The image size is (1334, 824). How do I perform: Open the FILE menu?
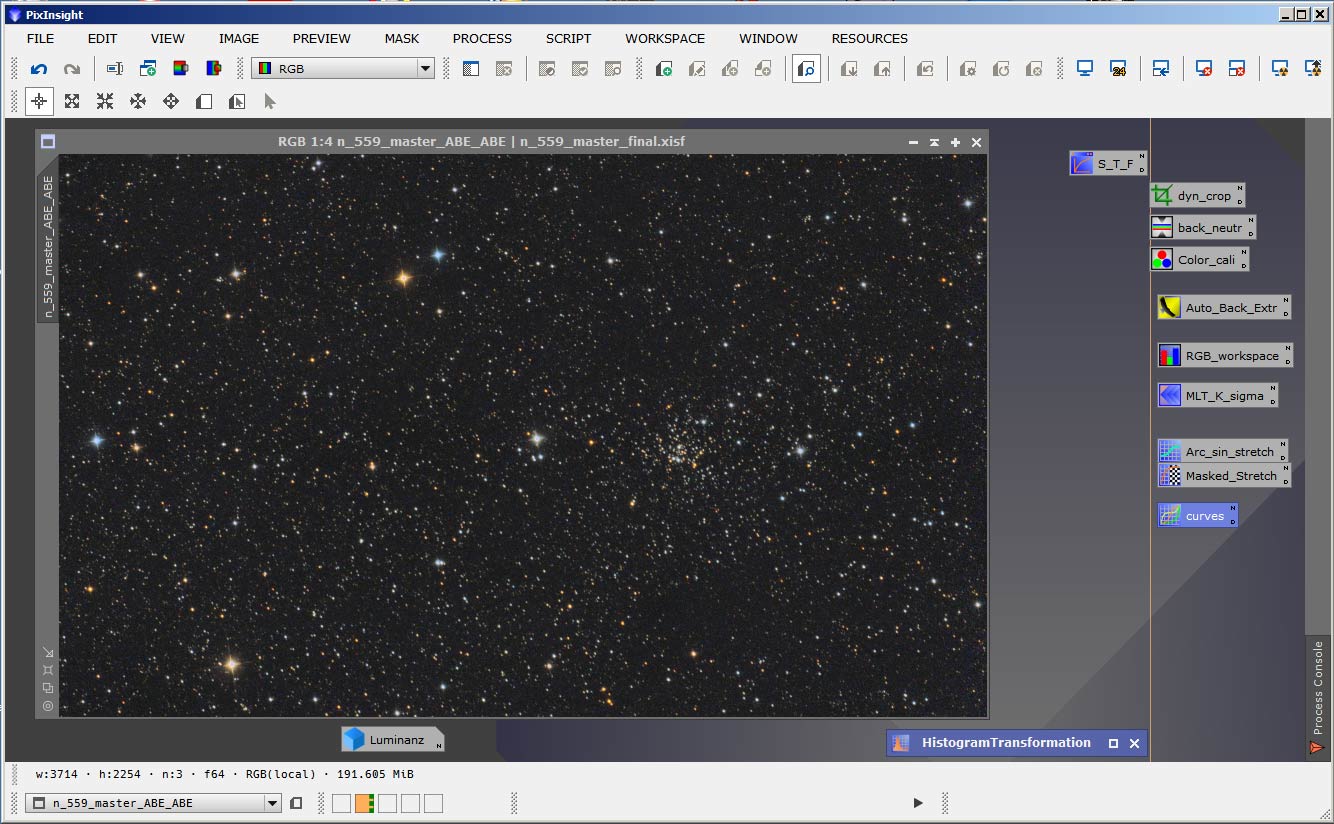[x=41, y=38]
